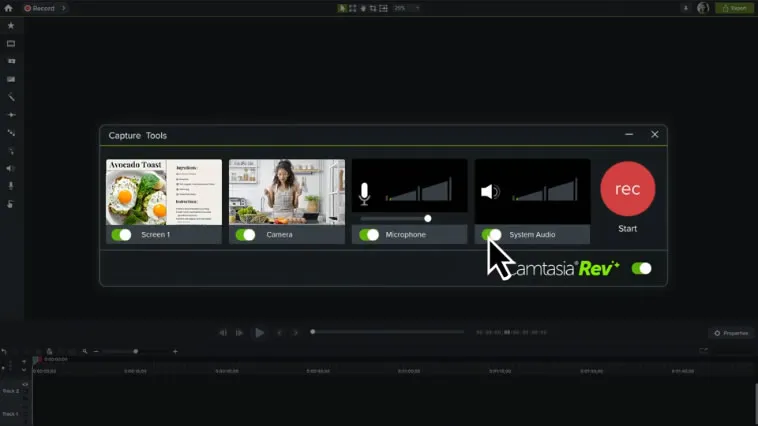
Task: Click the microphone icon in Capture Tools
Action: [x=364, y=193]
